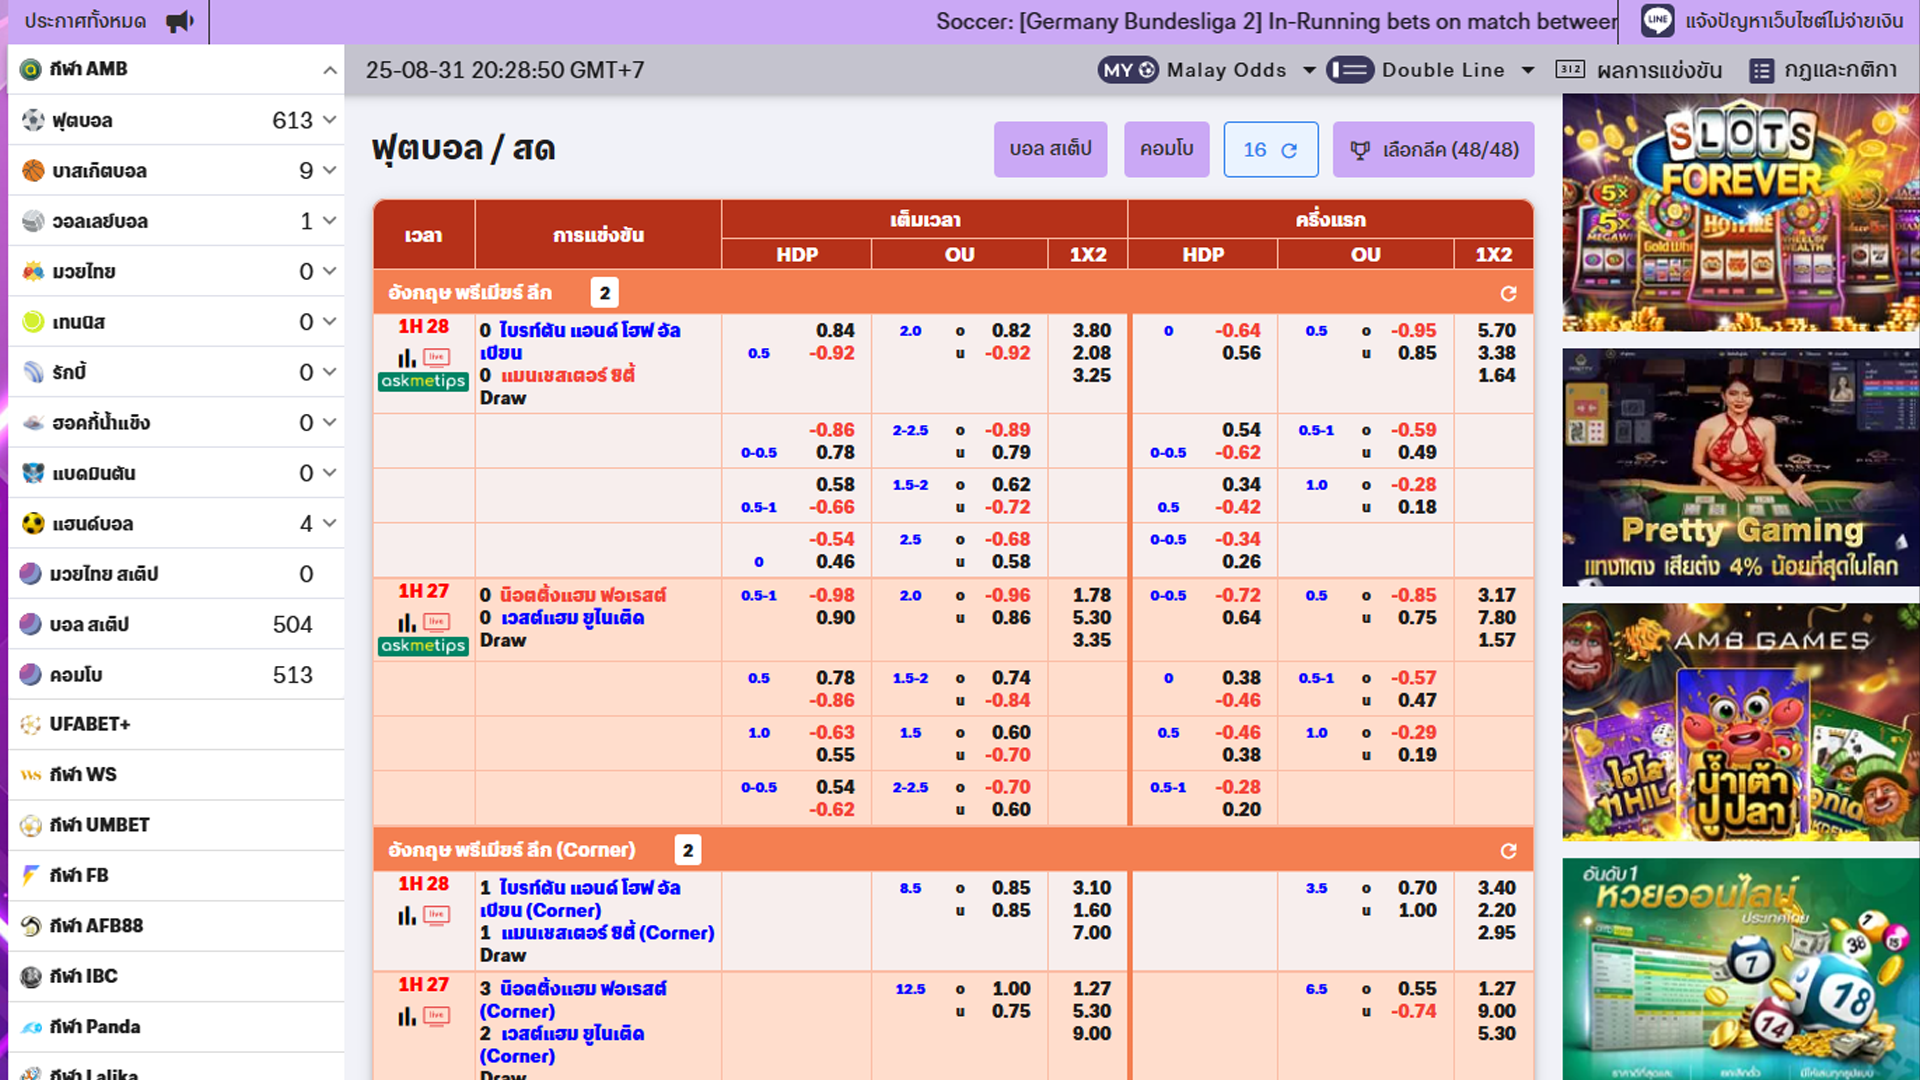
Task: Refresh the Premier League Corner section
Action: coord(1508,850)
